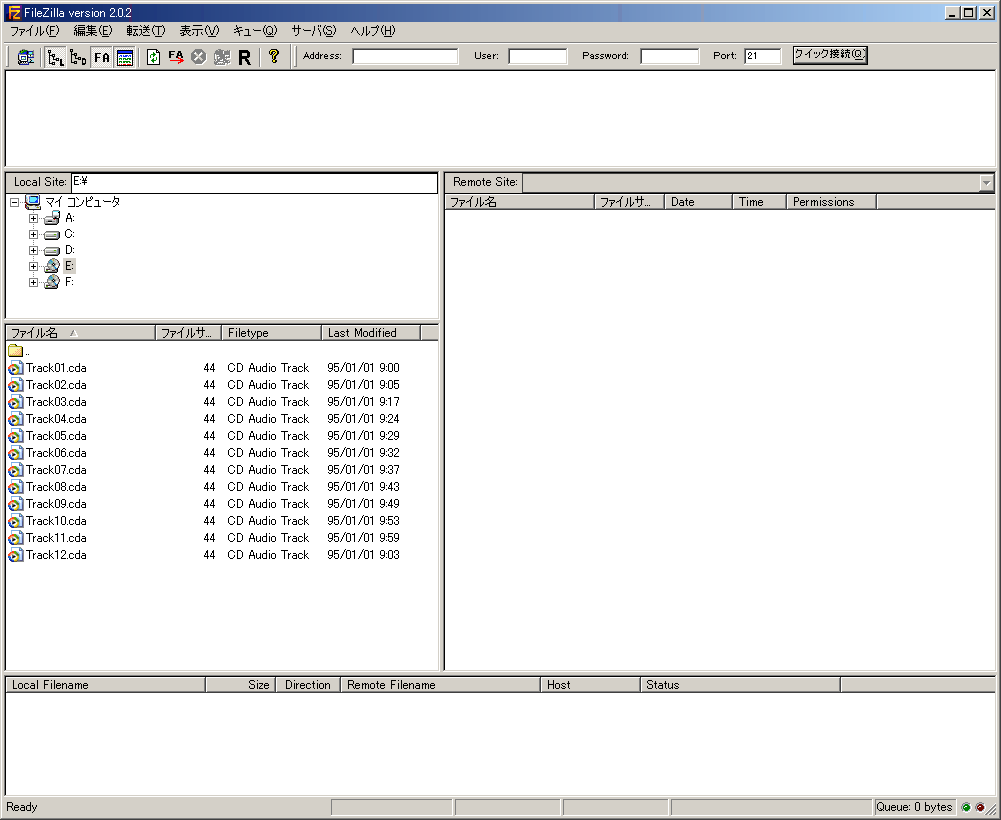The width and height of the screenshot is (1001, 820).
Task: Click the FA process queue arrow icon
Action: pyautogui.click(x=176, y=57)
